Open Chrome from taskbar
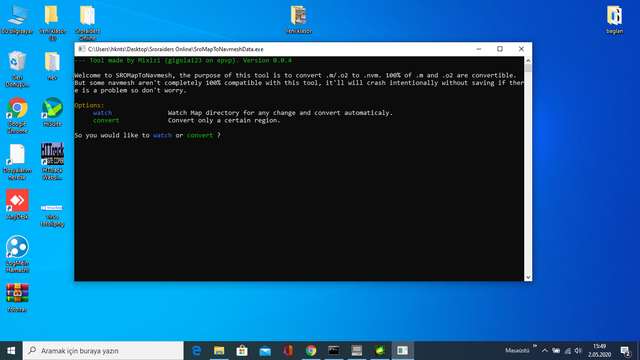The height and width of the screenshot is (360, 640). click(x=311, y=351)
